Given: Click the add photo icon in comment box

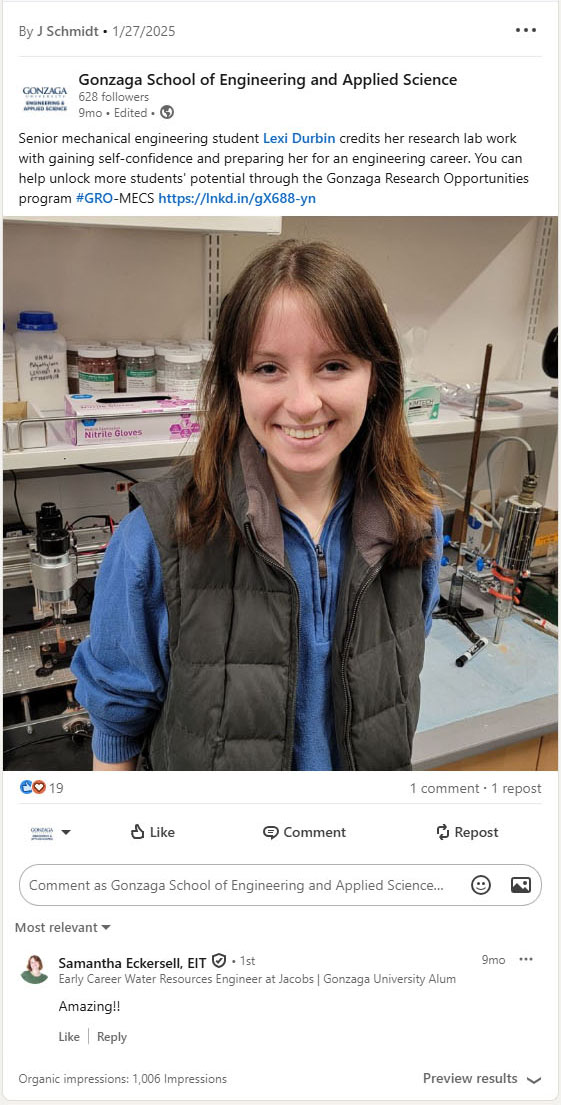Looking at the screenshot, I should click(x=521, y=885).
